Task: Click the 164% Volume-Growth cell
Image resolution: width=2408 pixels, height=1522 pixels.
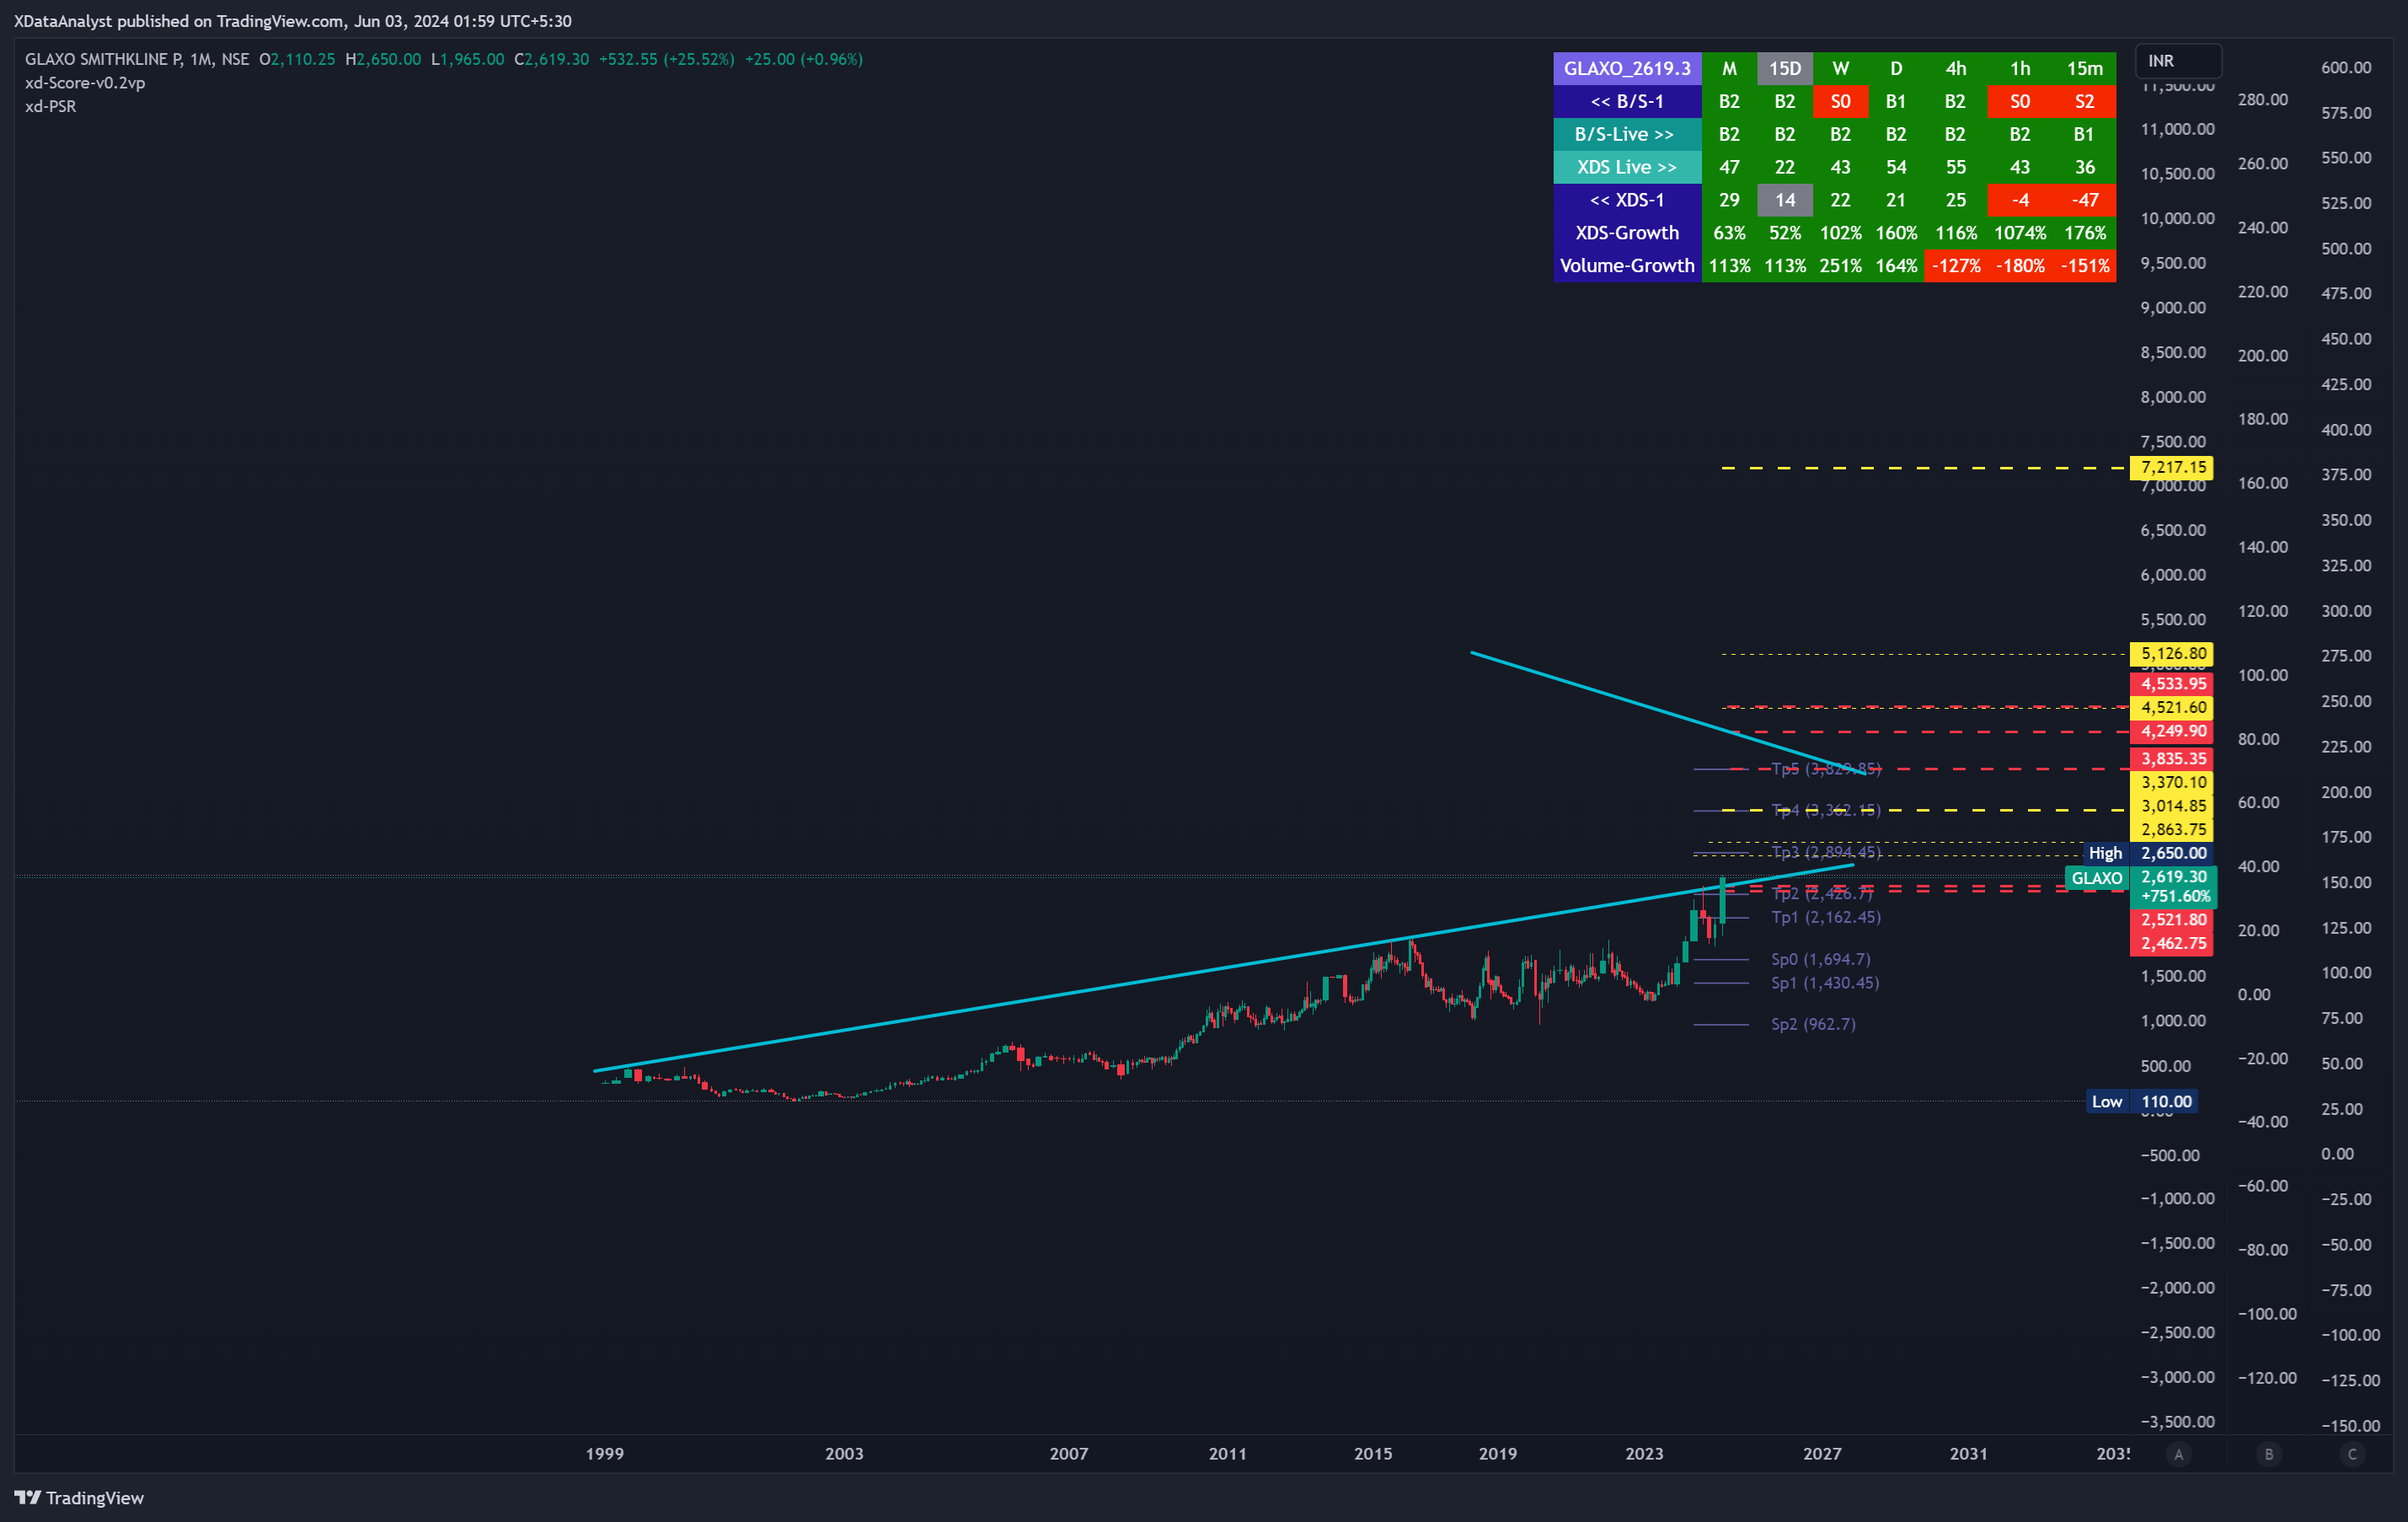Action: coord(1896,266)
